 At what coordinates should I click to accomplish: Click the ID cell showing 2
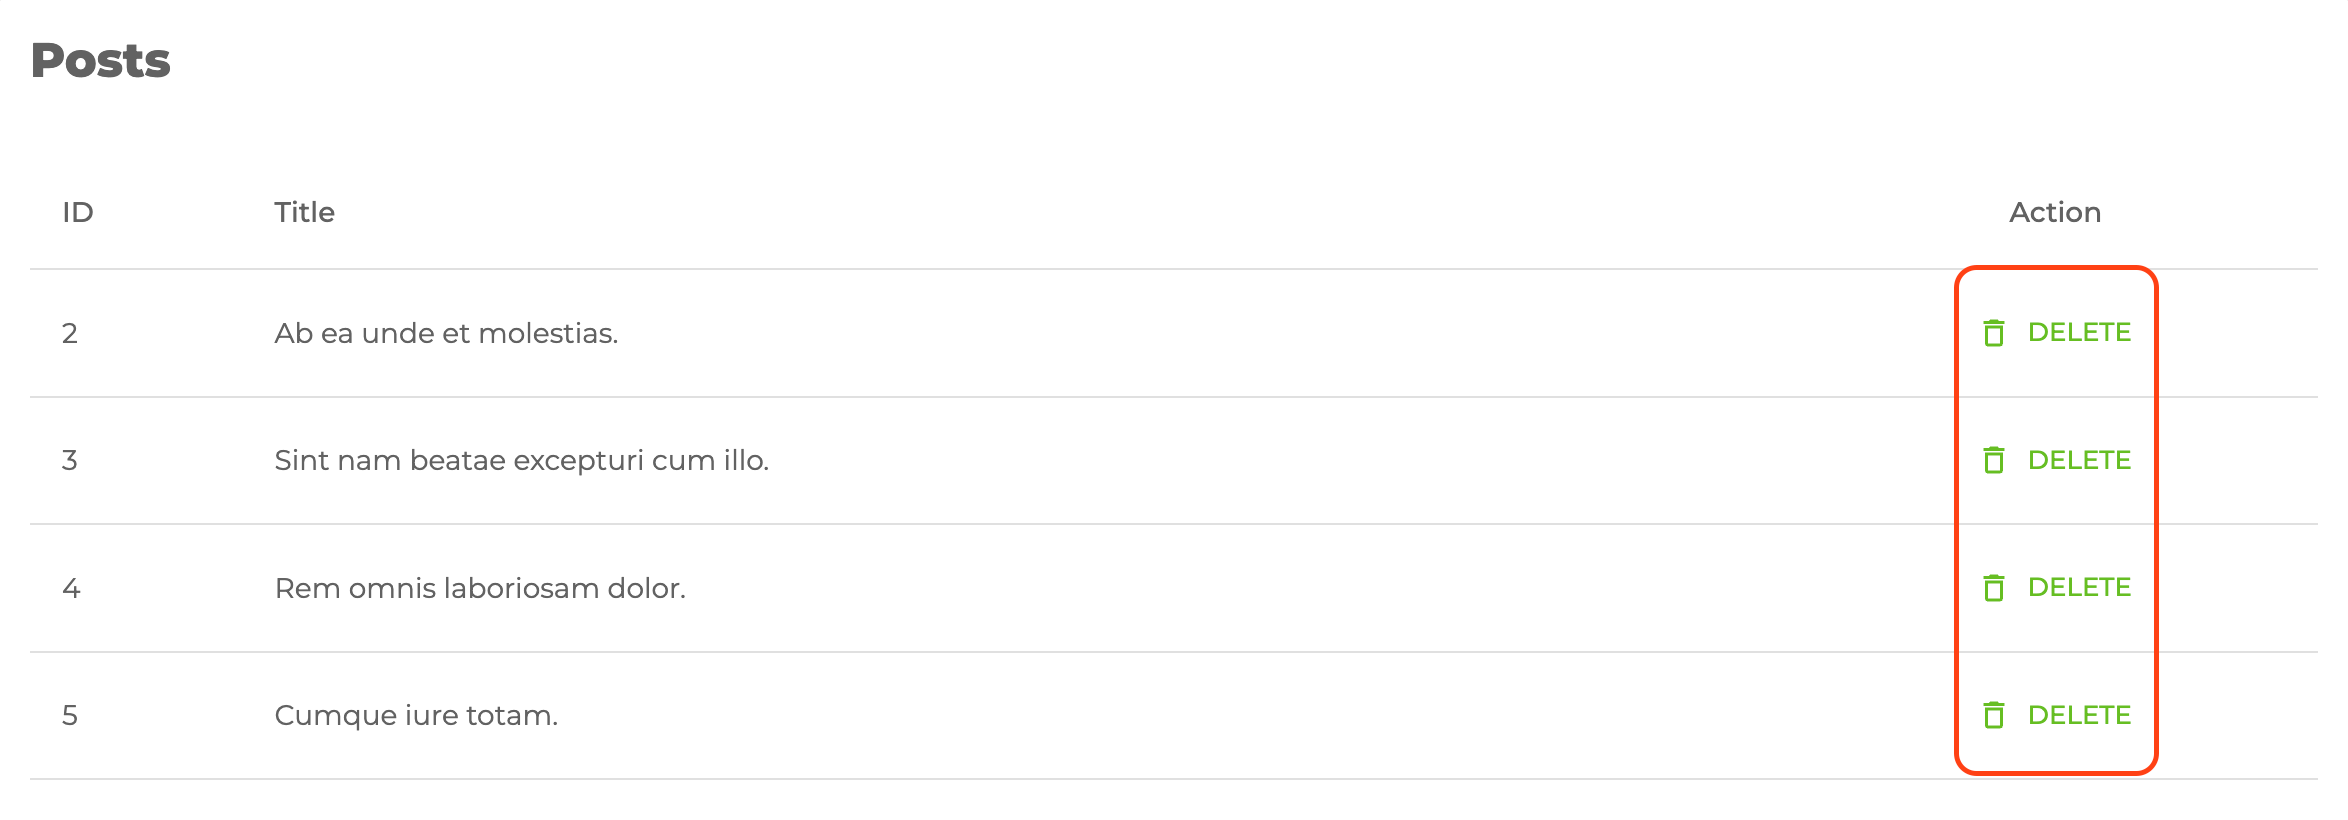(x=70, y=333)
